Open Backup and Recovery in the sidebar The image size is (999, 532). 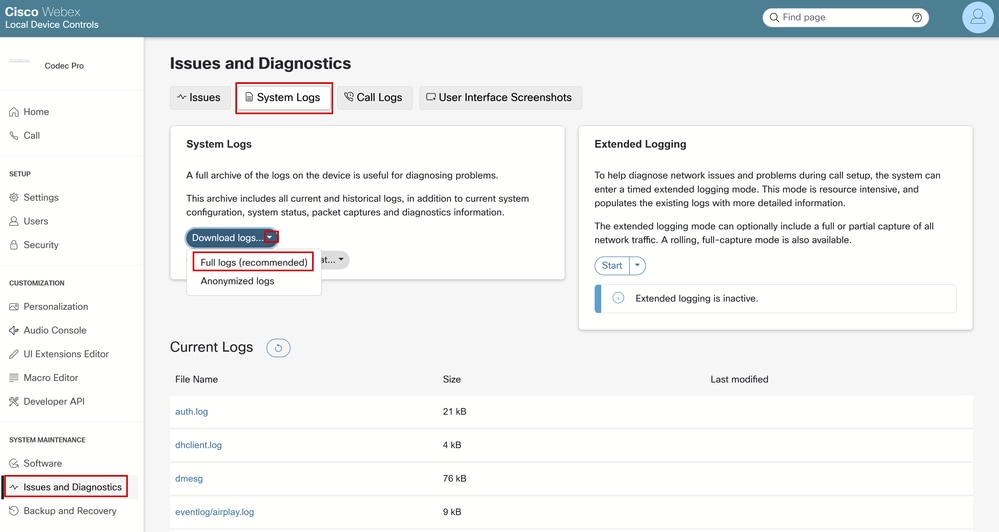70,510
